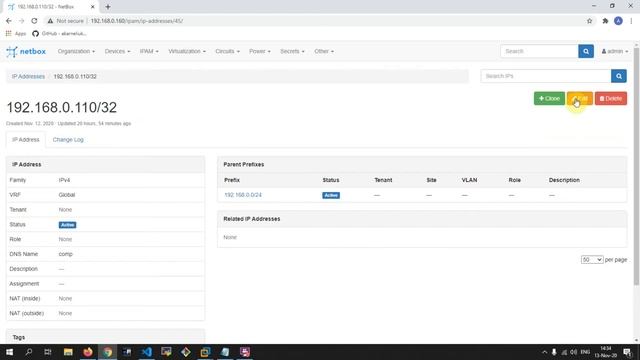640x360 pixels.
Task: Open Chrome three-dot menu
Action: click(631, 21)
